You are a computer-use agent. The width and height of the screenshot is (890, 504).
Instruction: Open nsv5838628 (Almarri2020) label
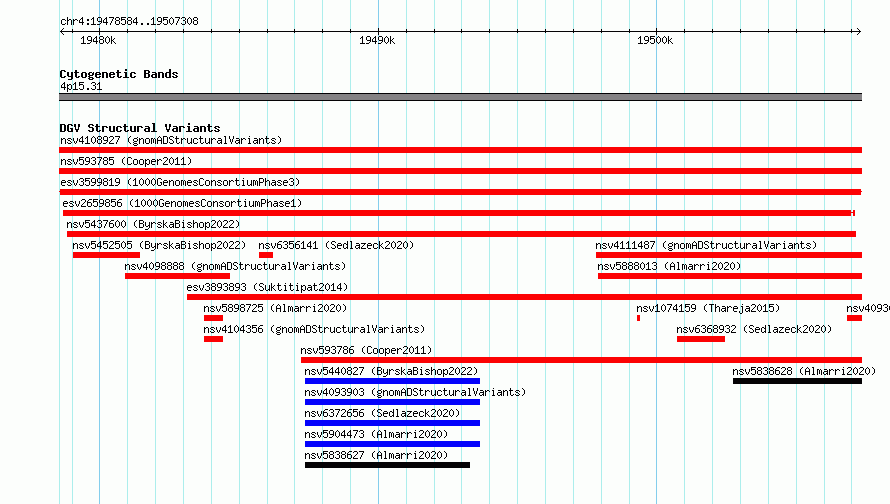(x=804, y=371)
